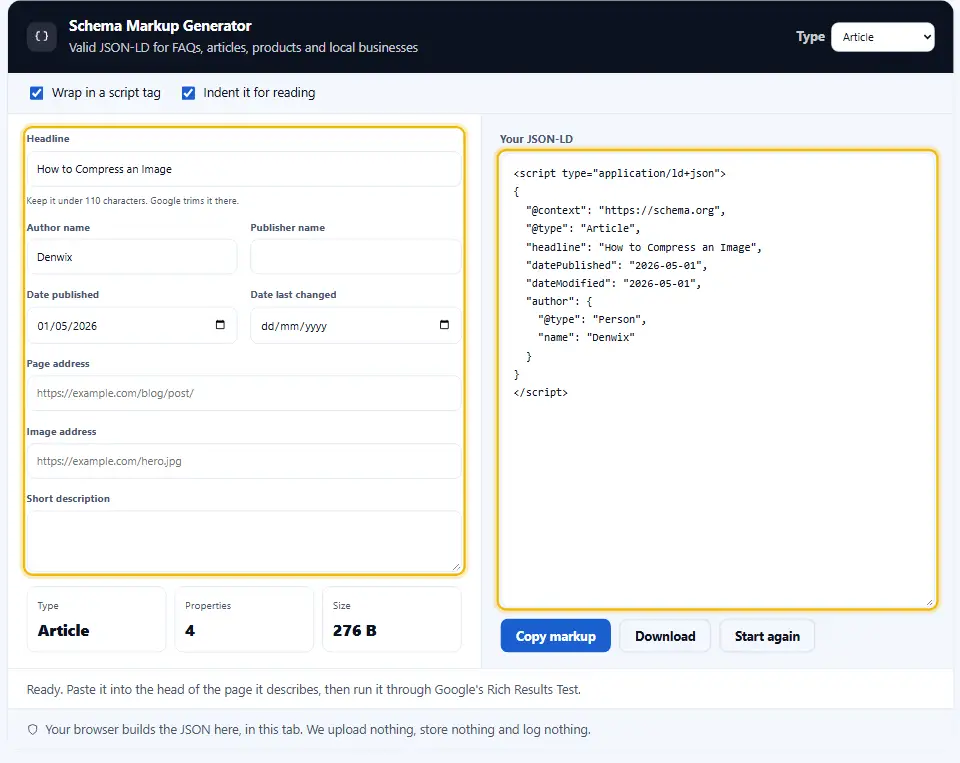Click the "Keep it under 110 characters" hint
The height and width of the screenshot is (763, 960).
point(132,201)
